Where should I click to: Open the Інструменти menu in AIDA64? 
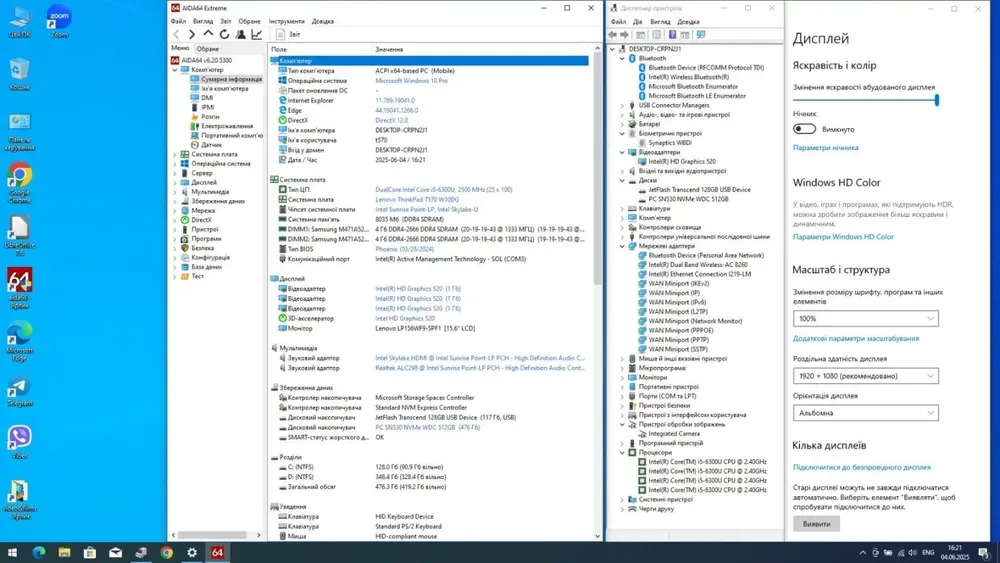tap(286, 21)
